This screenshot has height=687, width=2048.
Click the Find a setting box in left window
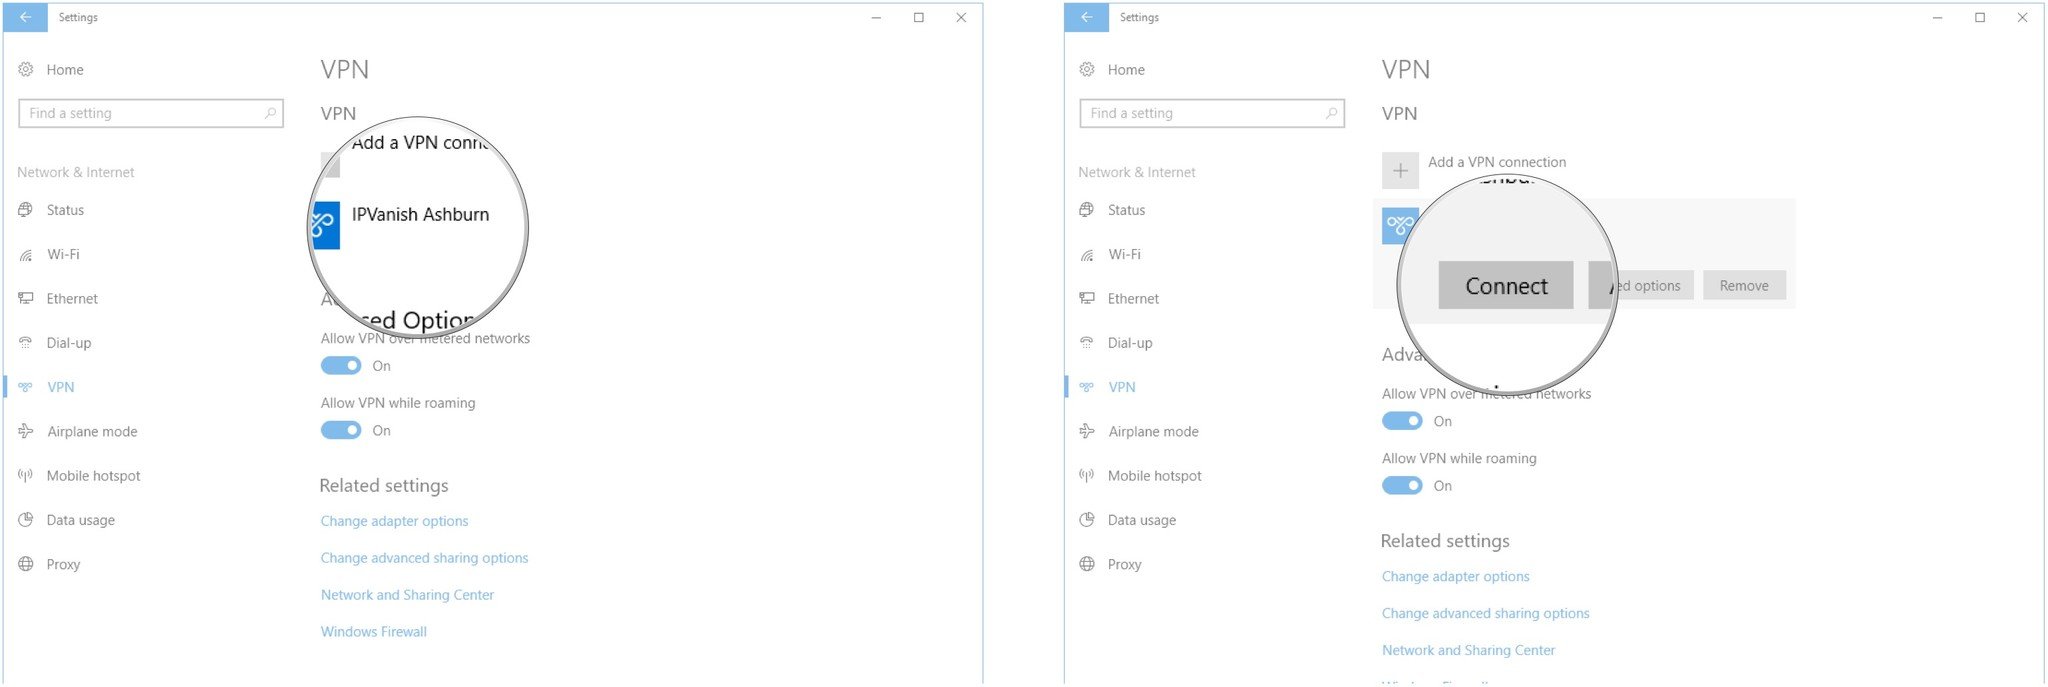click(145, 113)
